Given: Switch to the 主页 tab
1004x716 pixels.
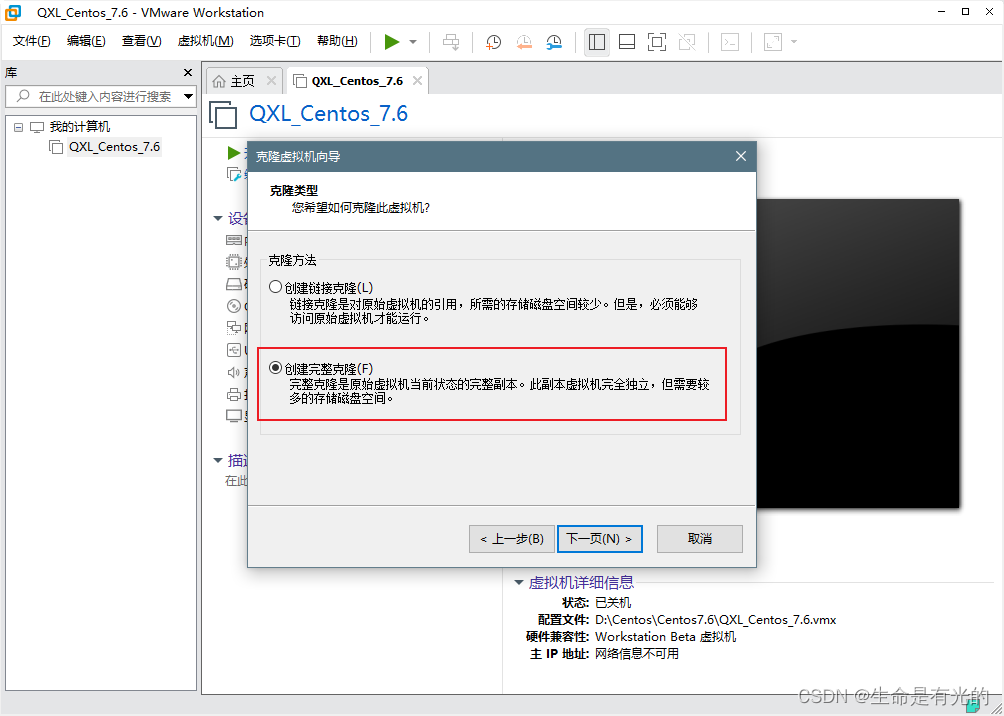Looking at the screenshot, I should point(243,81).
